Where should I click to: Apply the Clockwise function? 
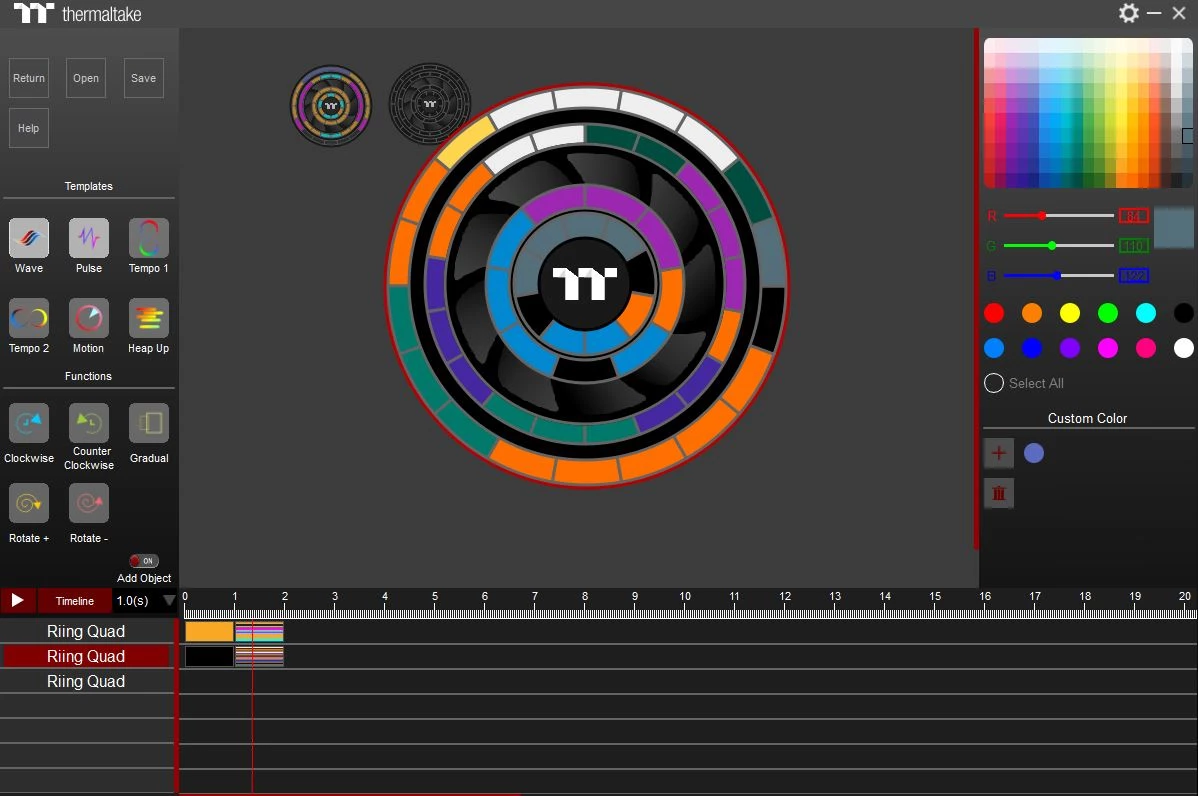tap(29, 422)
